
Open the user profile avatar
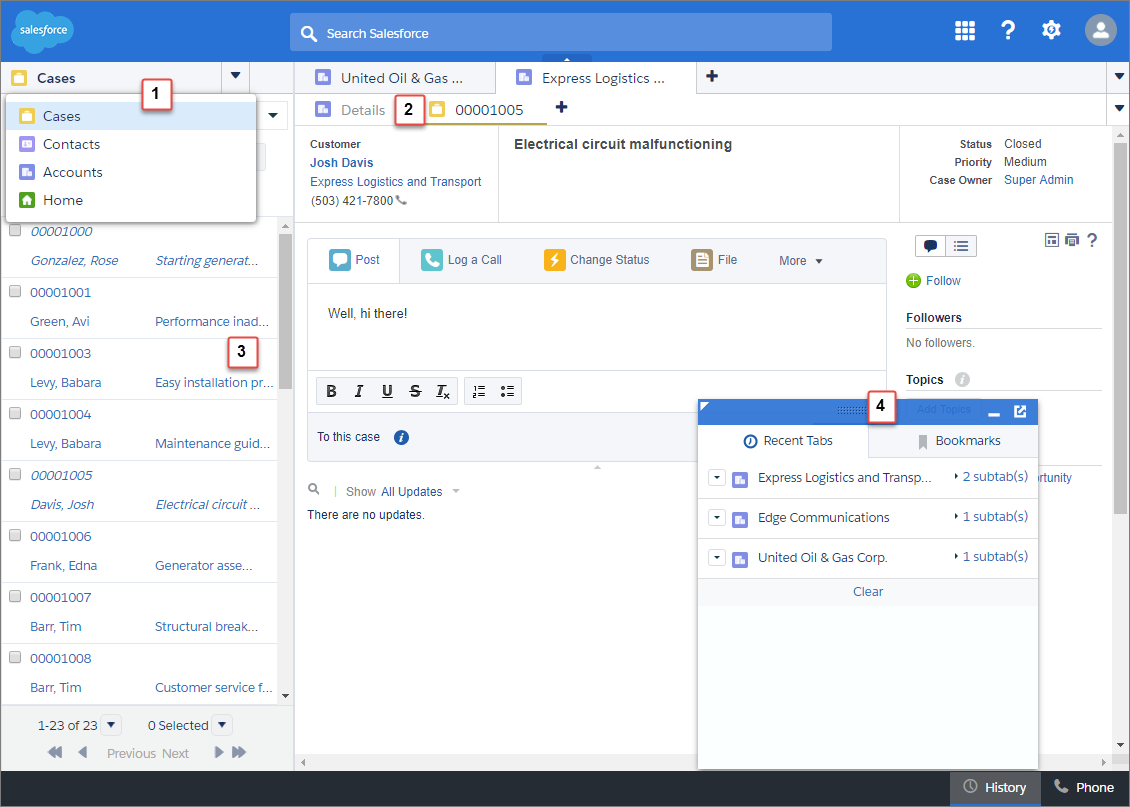click(1100, 30)
